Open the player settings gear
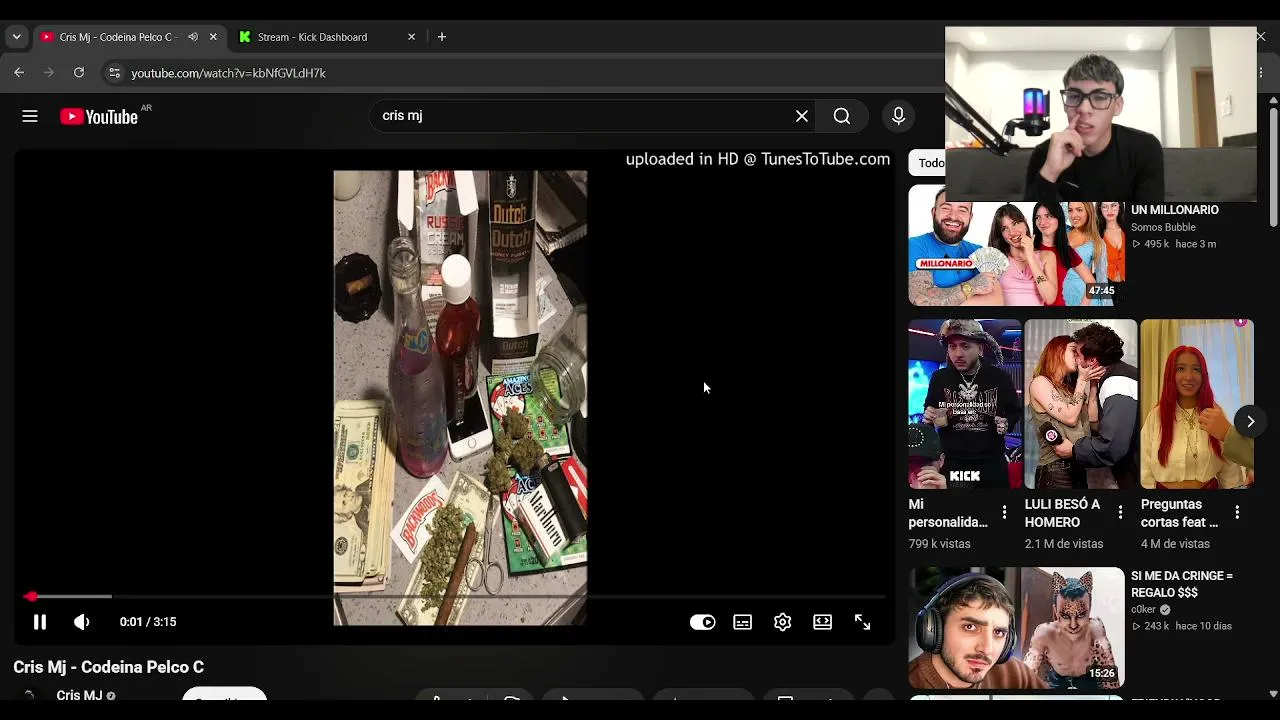This screenshot has width=1280, height=720. (783, 622)
